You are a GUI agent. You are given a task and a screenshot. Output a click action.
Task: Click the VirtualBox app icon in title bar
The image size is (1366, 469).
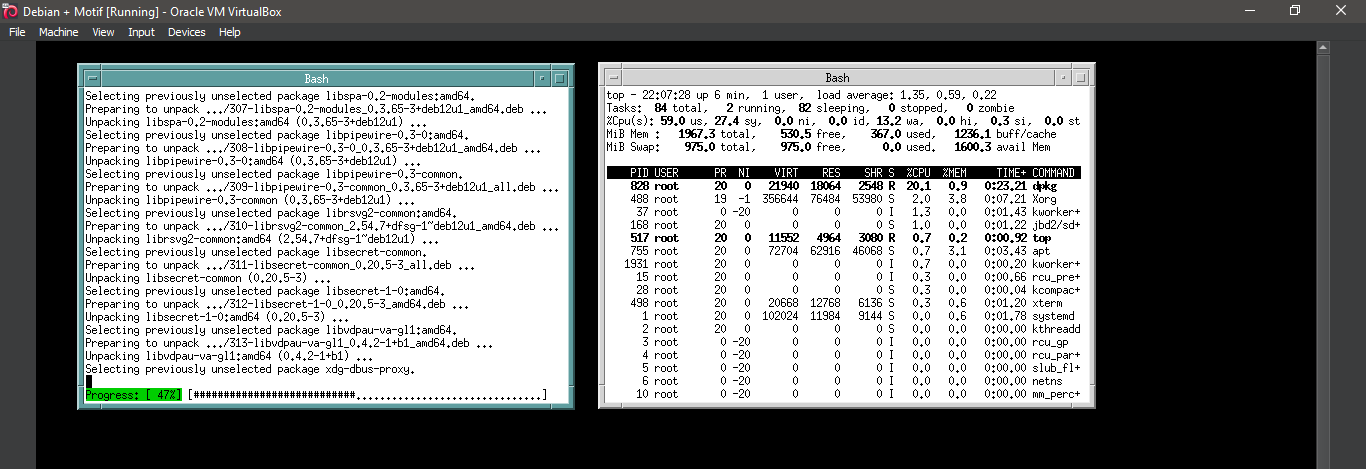(10, 10)
